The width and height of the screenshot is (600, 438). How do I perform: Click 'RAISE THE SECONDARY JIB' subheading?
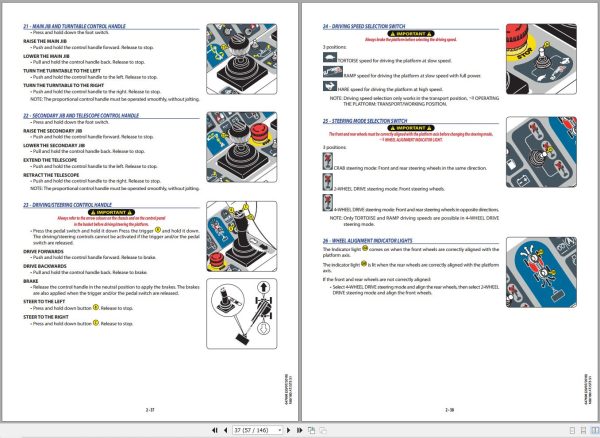click(x=52, y=130)
